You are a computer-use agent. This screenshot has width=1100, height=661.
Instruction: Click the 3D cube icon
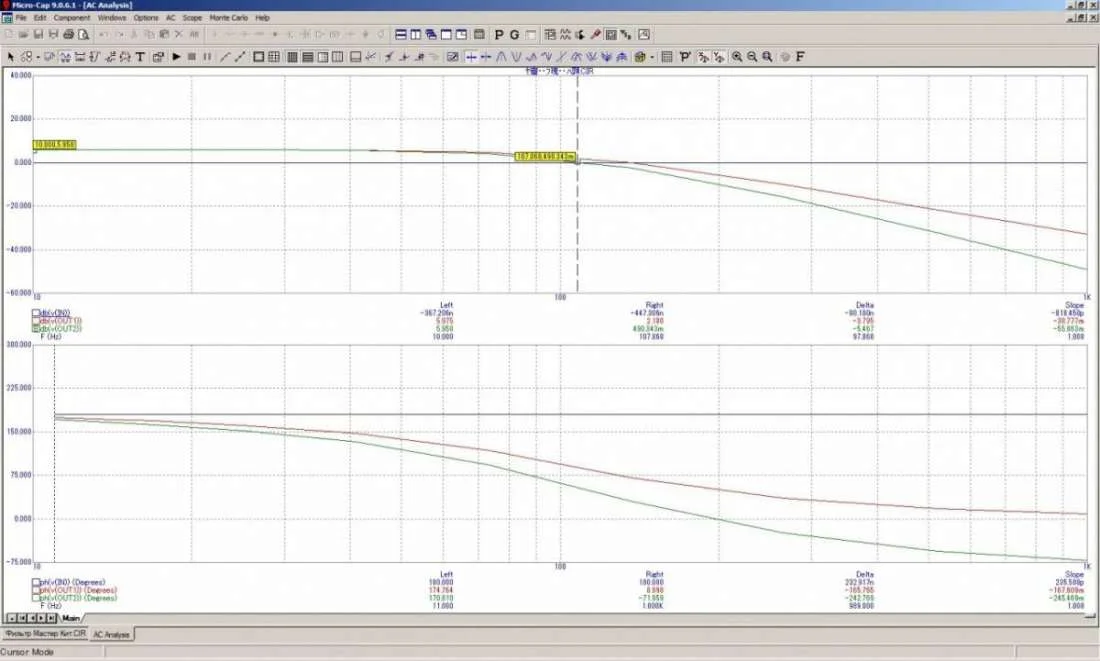click(x=639, y=57)
